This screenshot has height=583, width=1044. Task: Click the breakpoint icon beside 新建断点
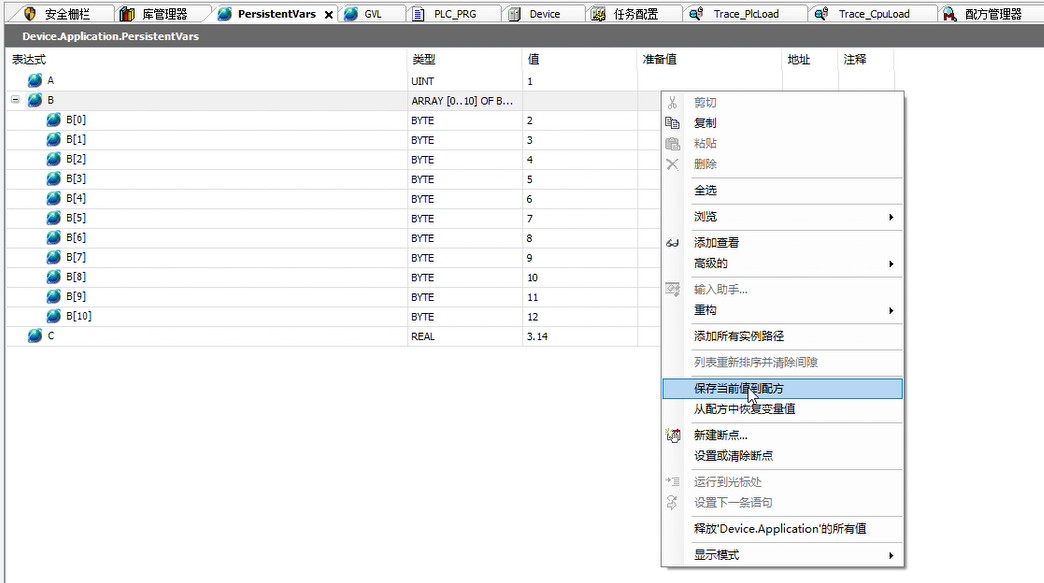click(672, 435)
